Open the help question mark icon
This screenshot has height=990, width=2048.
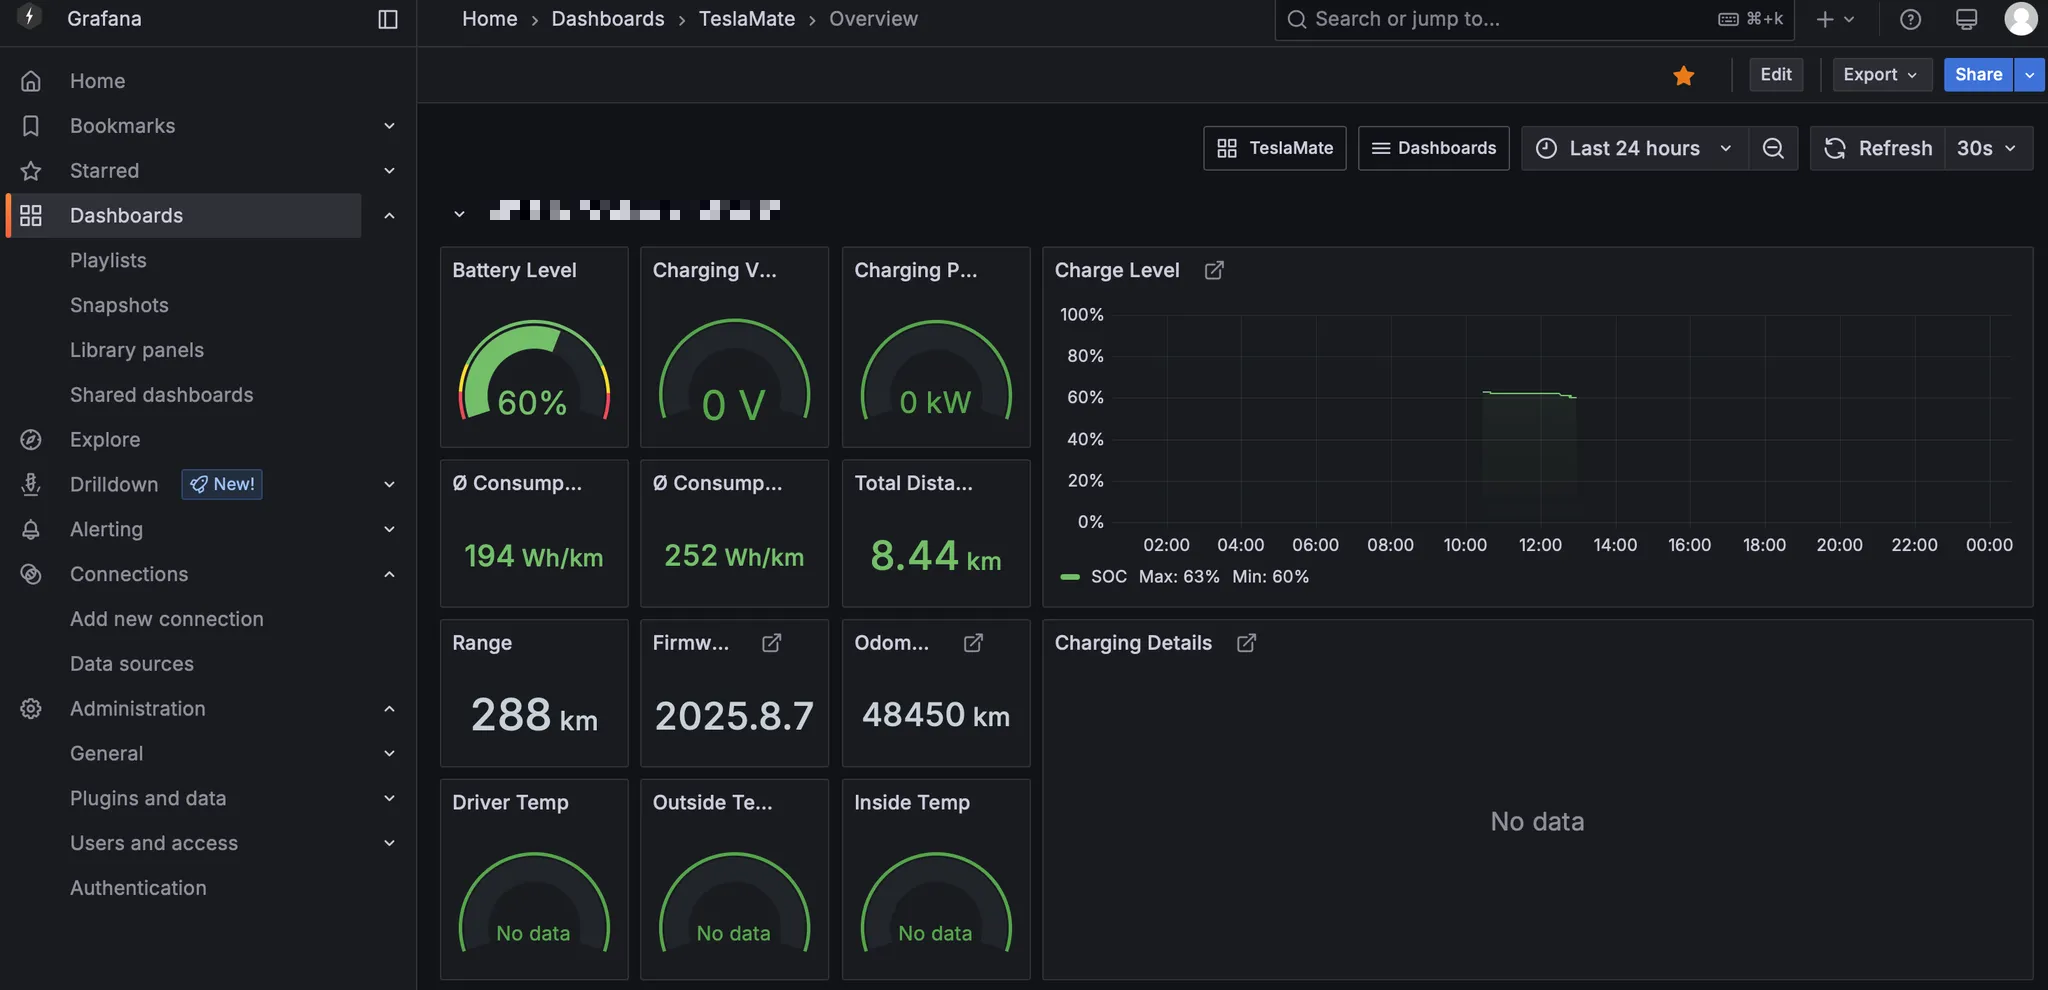pos(1910,19)
